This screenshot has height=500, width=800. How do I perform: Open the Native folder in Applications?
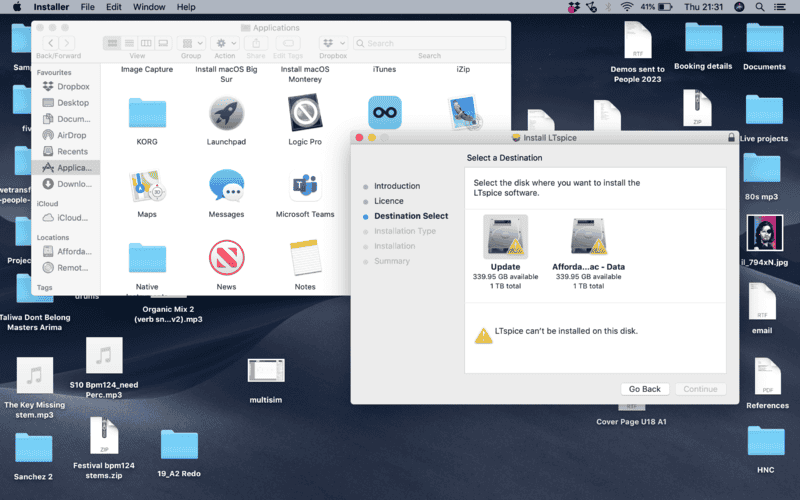[x=147, y=258]
